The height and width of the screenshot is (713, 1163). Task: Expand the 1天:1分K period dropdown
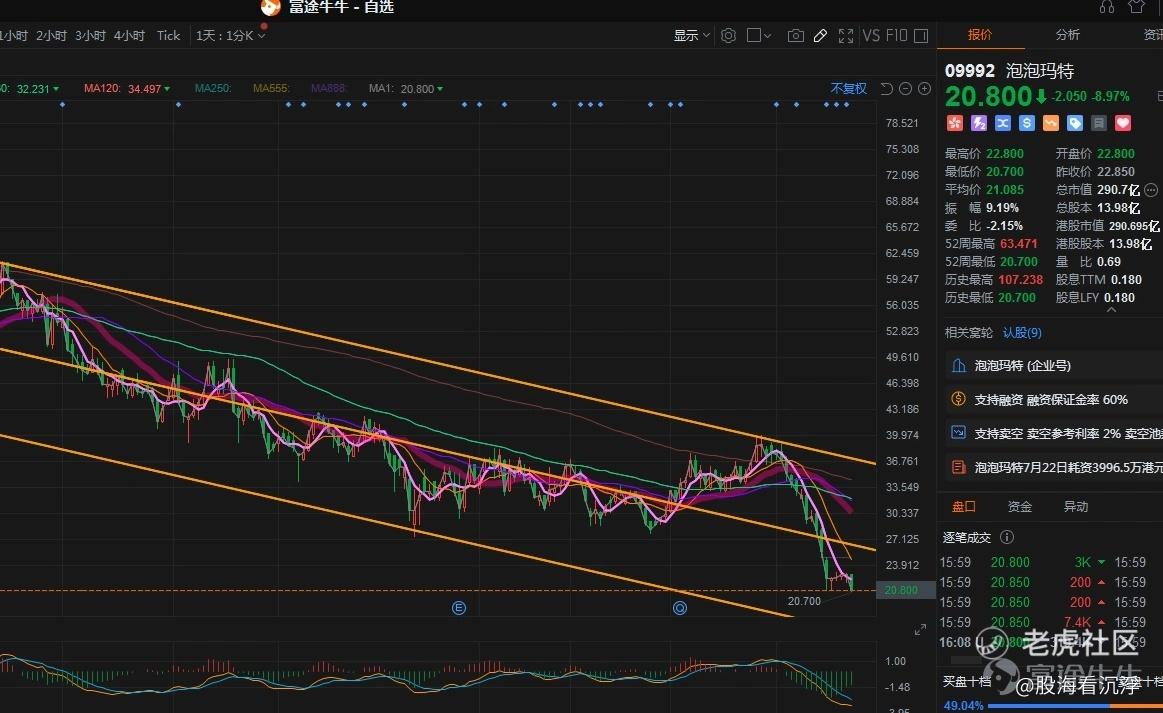tap(230, 36)
